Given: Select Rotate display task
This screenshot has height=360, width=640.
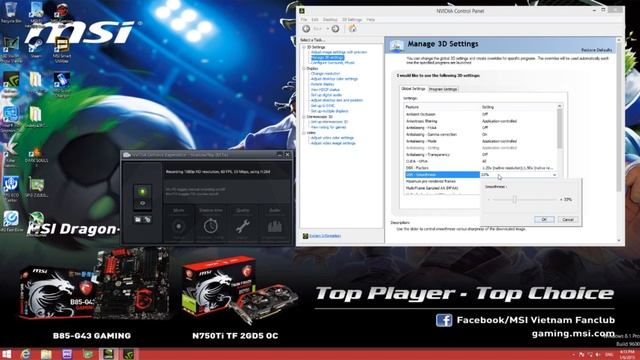Looking at the screenshot, I should (322, 84).
